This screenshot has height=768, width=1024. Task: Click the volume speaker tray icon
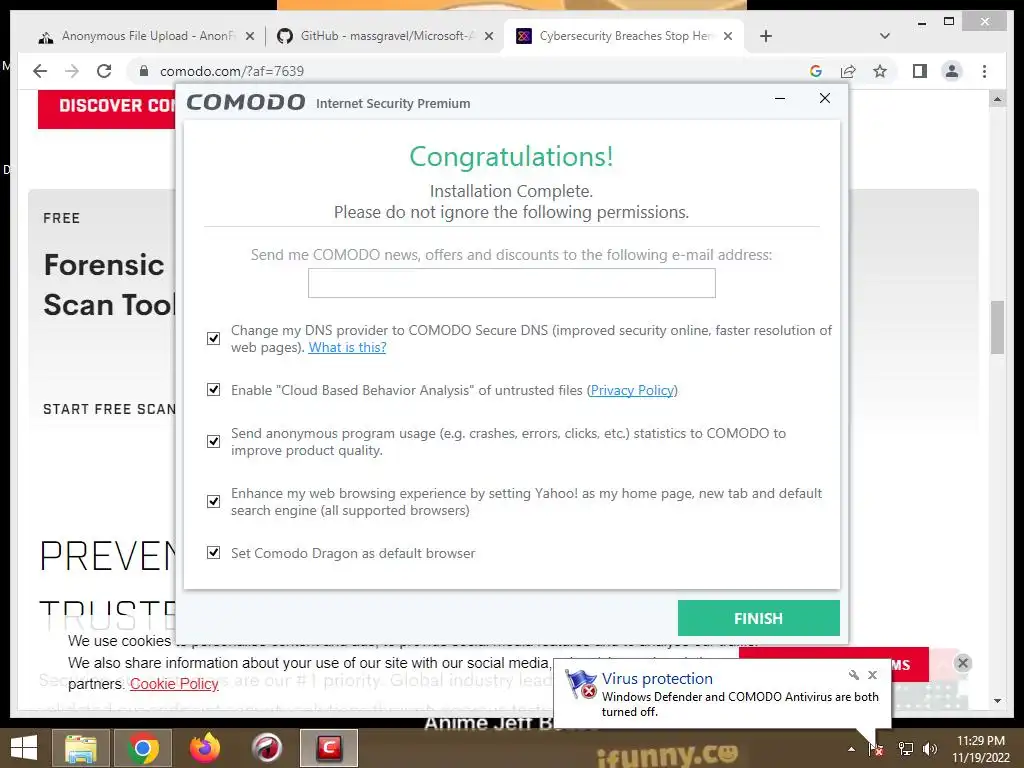click(930, 749)
